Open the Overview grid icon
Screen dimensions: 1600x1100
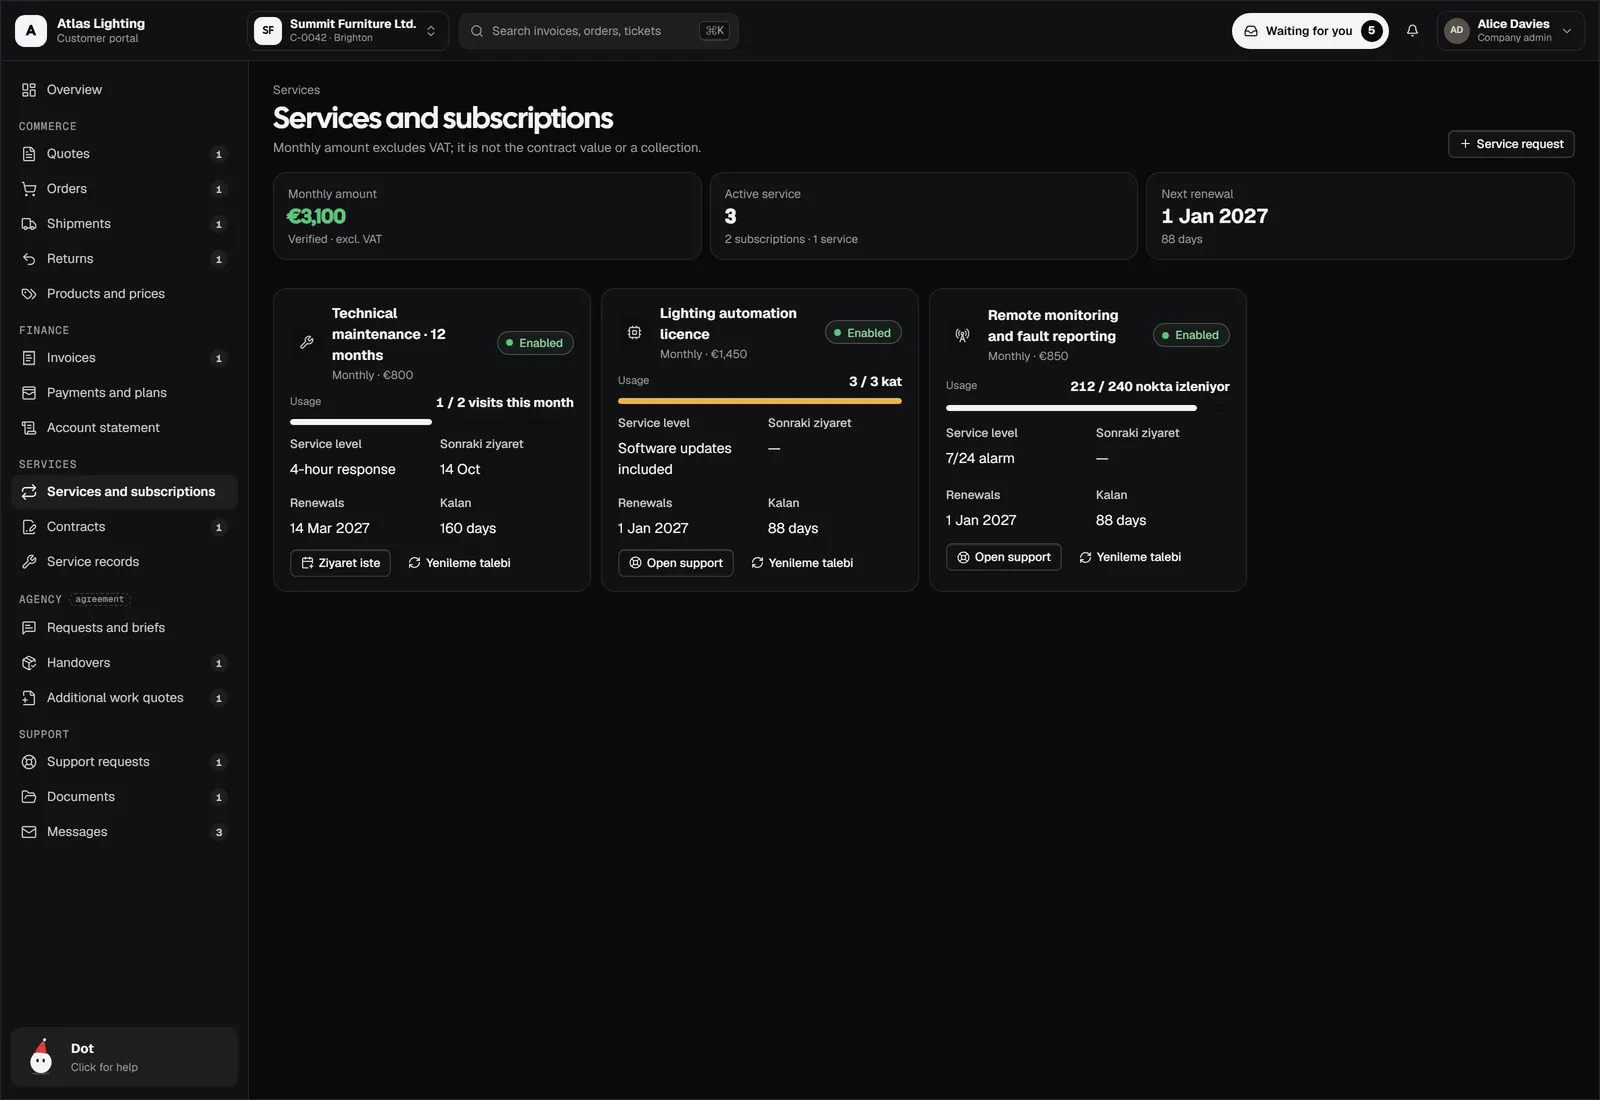point(29,90)
